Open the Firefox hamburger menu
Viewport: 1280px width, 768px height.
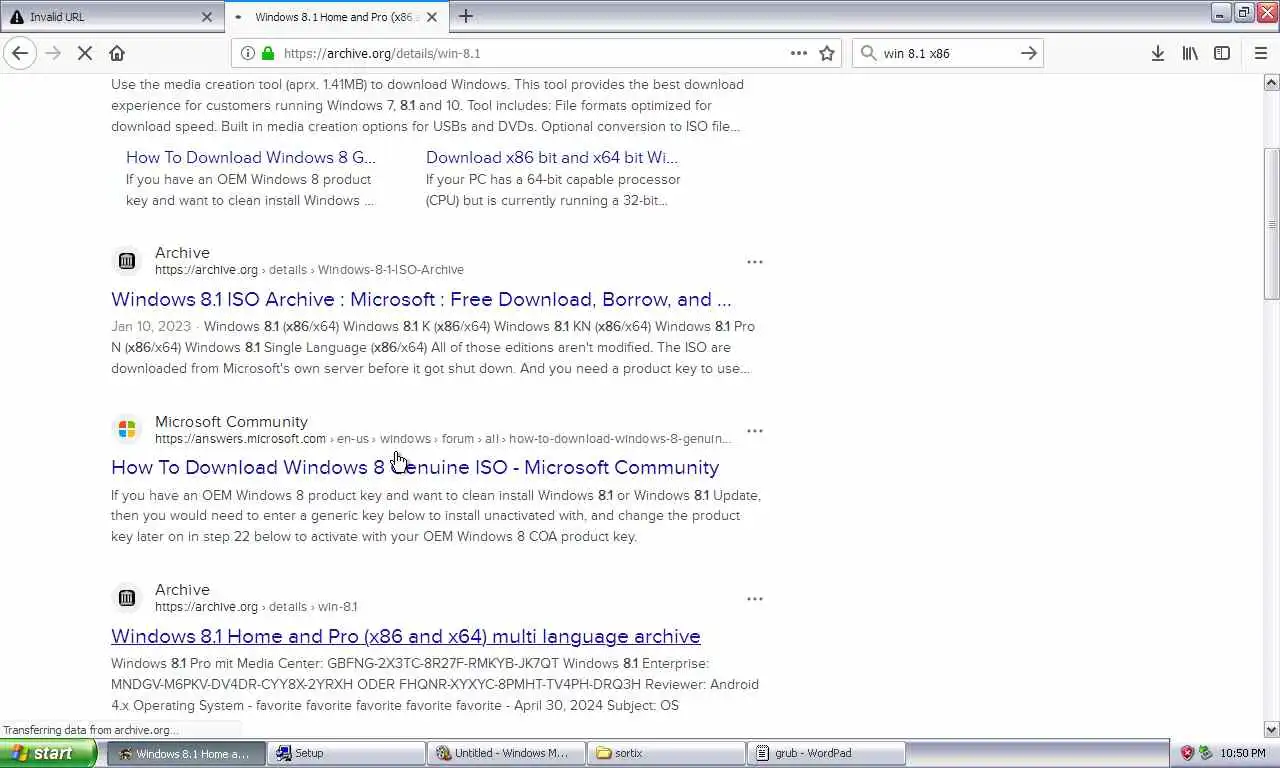click(1260, 53)
